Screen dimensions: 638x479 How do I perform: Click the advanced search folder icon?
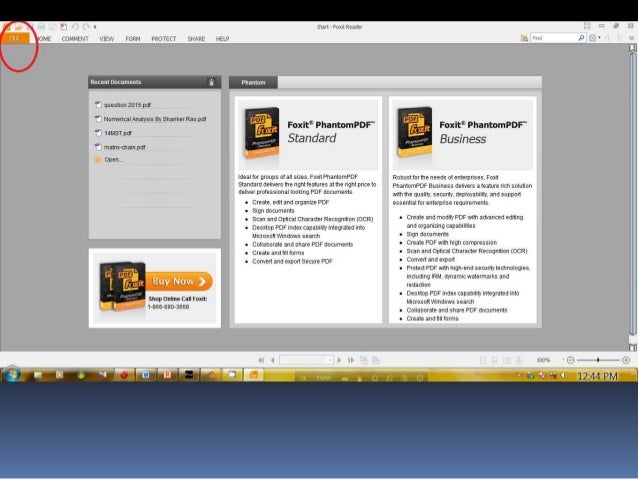(x=524, y=38)
